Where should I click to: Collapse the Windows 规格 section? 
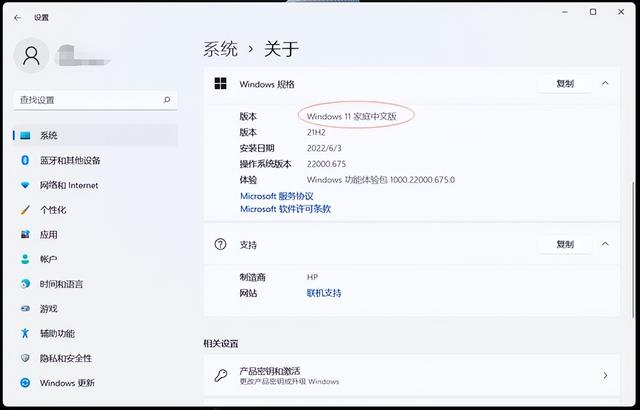coord(605,83)
